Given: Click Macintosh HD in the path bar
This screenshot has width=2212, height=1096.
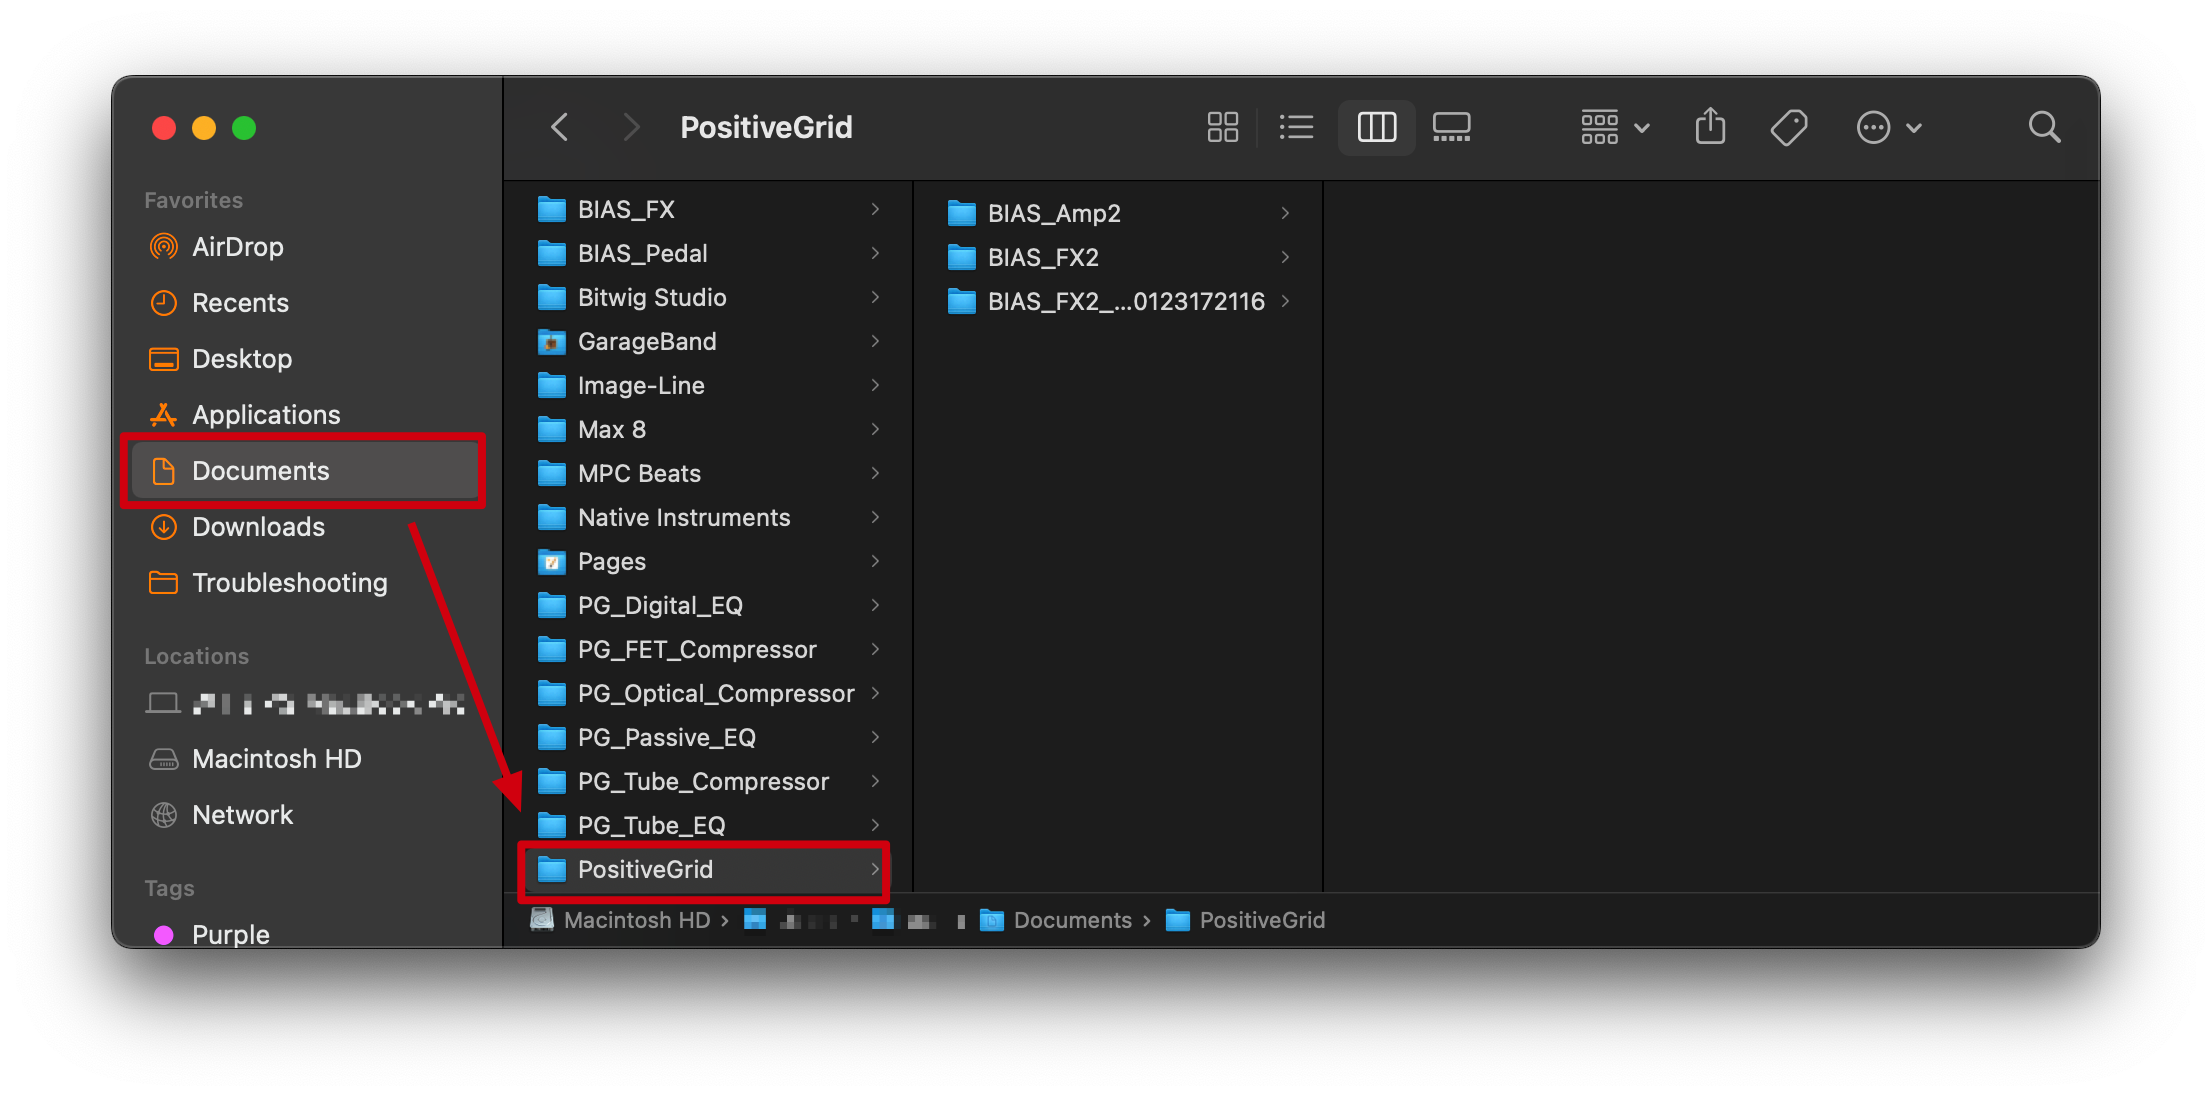Looking at the screenshot, I should click(636, 920).
